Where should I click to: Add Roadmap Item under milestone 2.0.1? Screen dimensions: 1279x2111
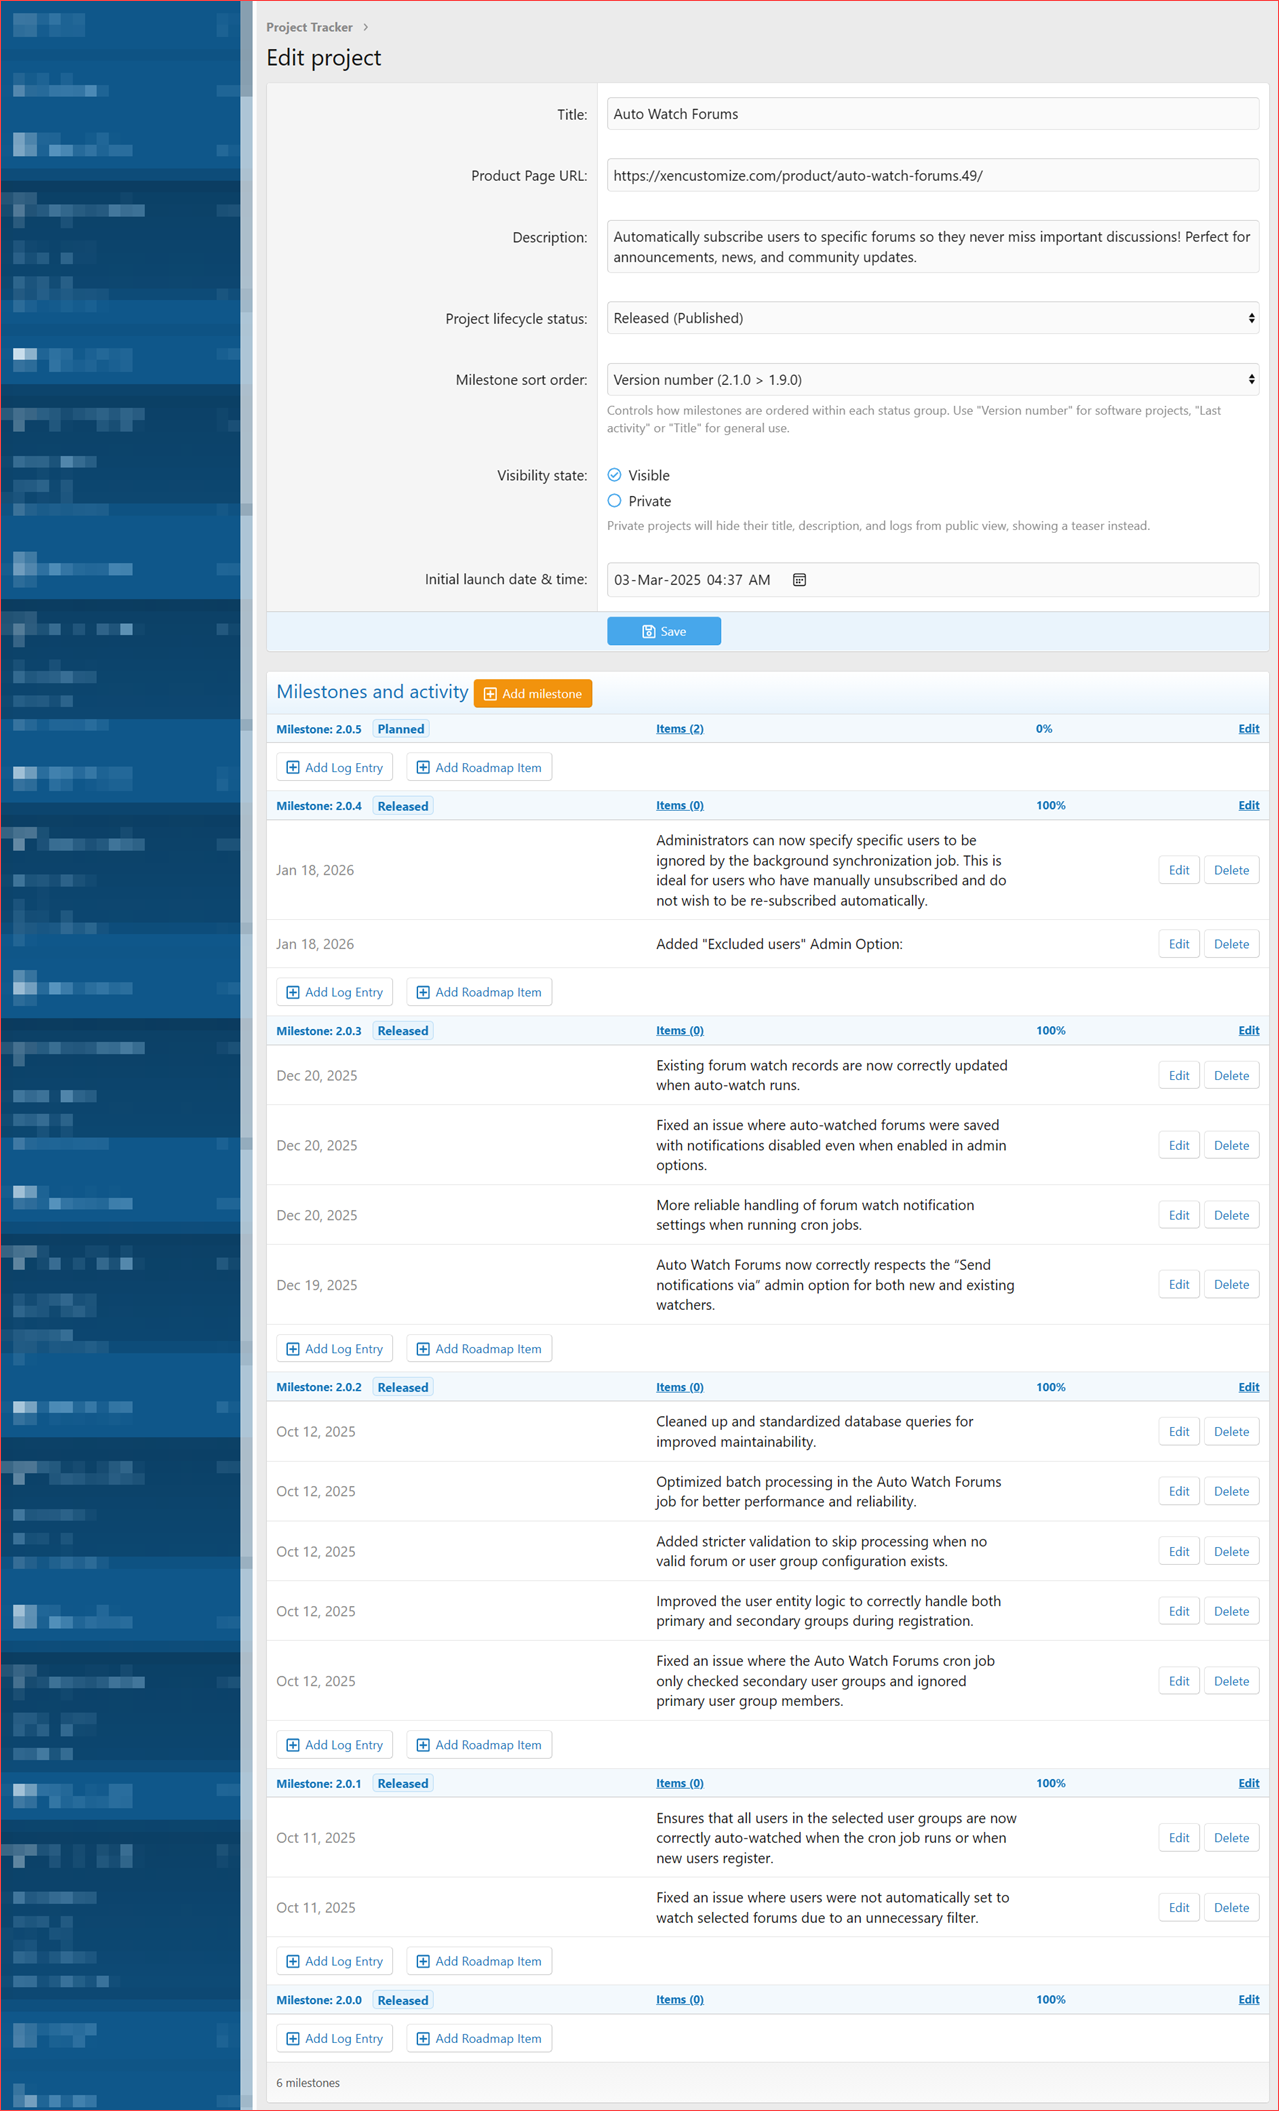tap(479, 1962)
